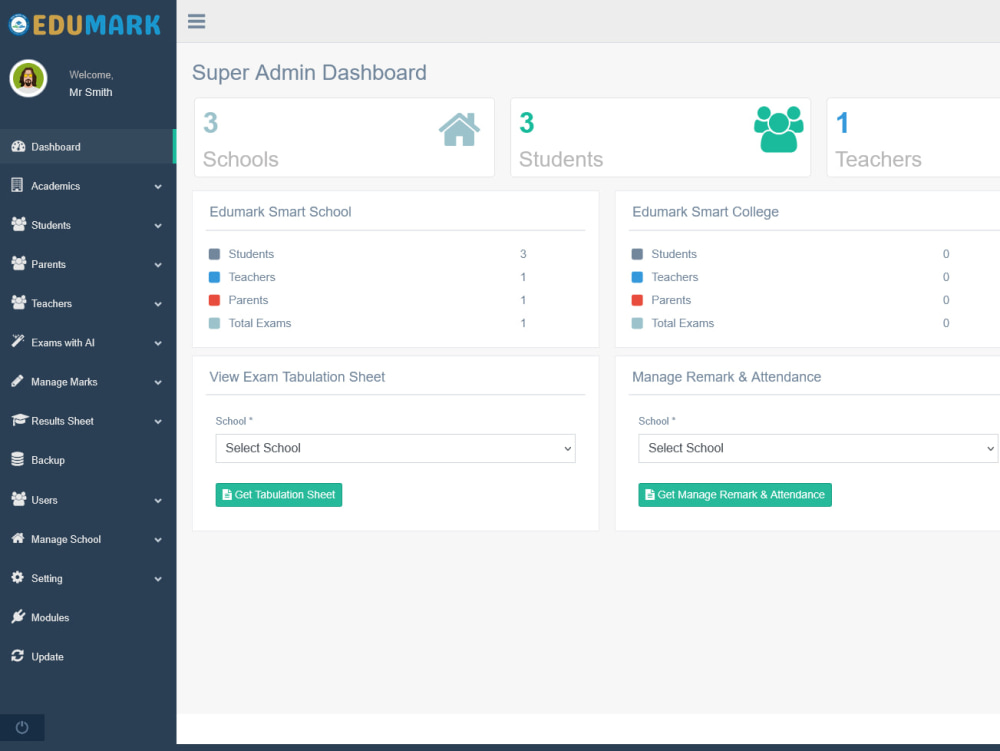Open the Teachers summary card
This screenshot has width=1000, height=751.
coord(913,137)
